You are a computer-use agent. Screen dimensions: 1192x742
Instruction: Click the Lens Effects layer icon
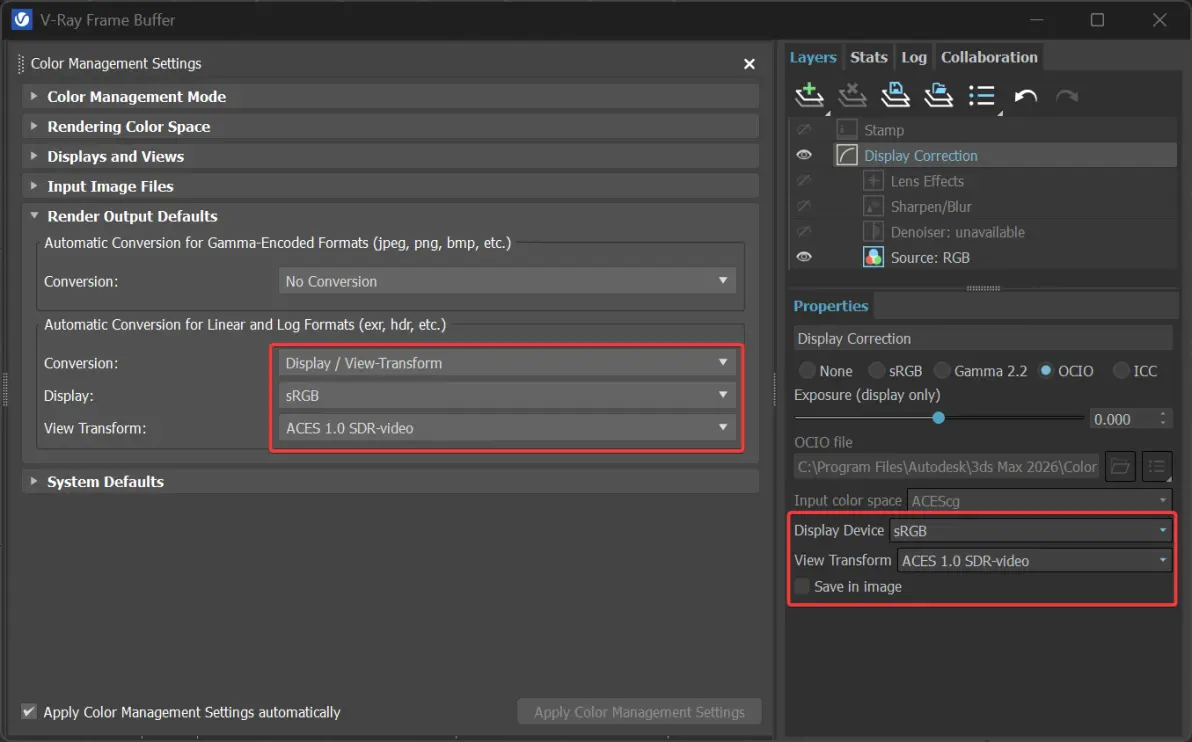(x=873, y=181)
